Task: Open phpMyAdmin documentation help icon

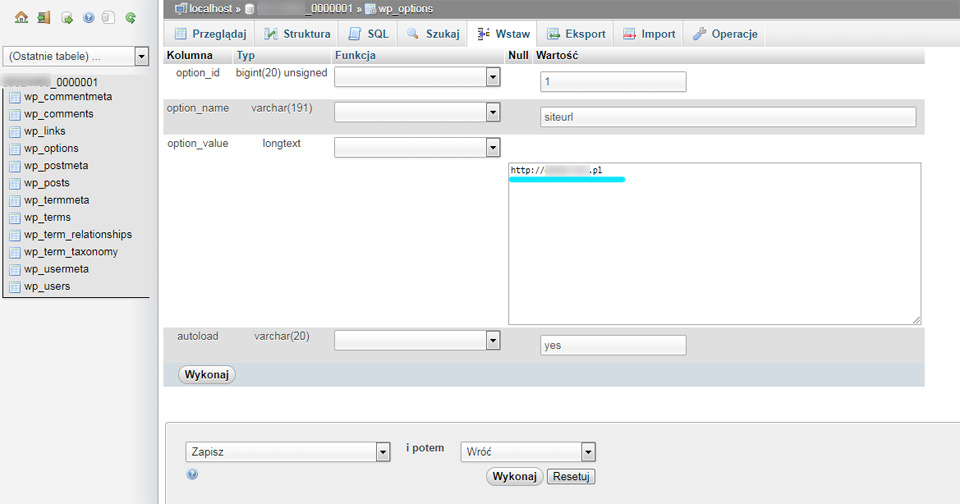Action: click(89, 18)
